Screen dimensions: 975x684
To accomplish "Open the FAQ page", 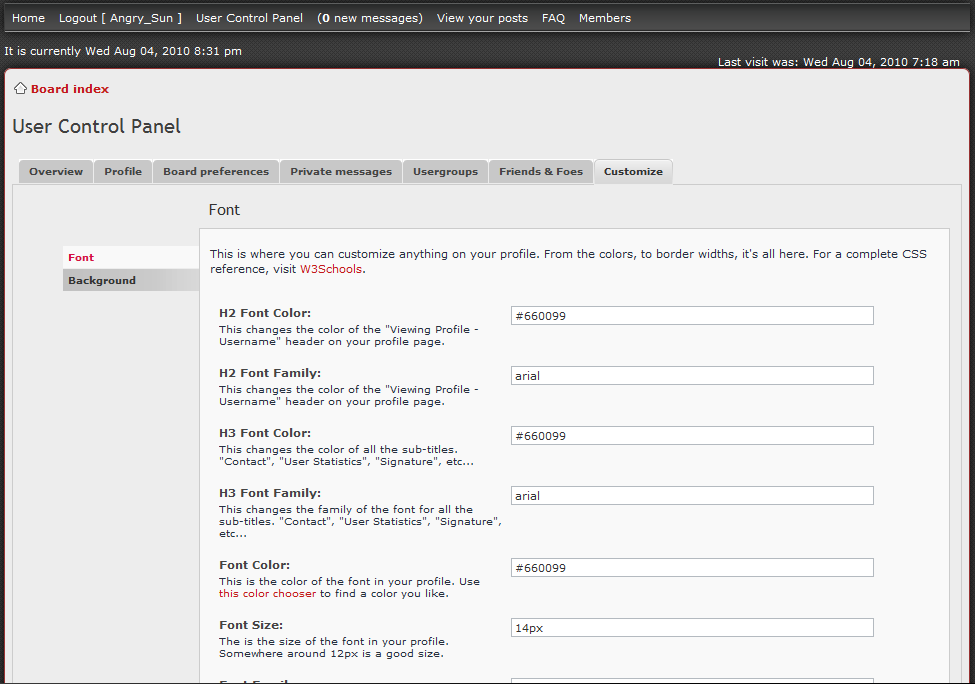I will coord(553,18).
